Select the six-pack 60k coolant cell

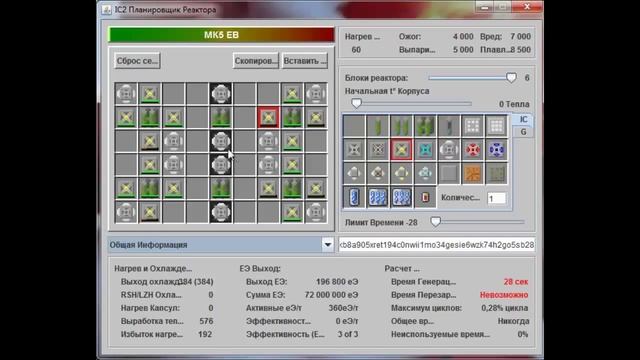(x=401, y=197)
